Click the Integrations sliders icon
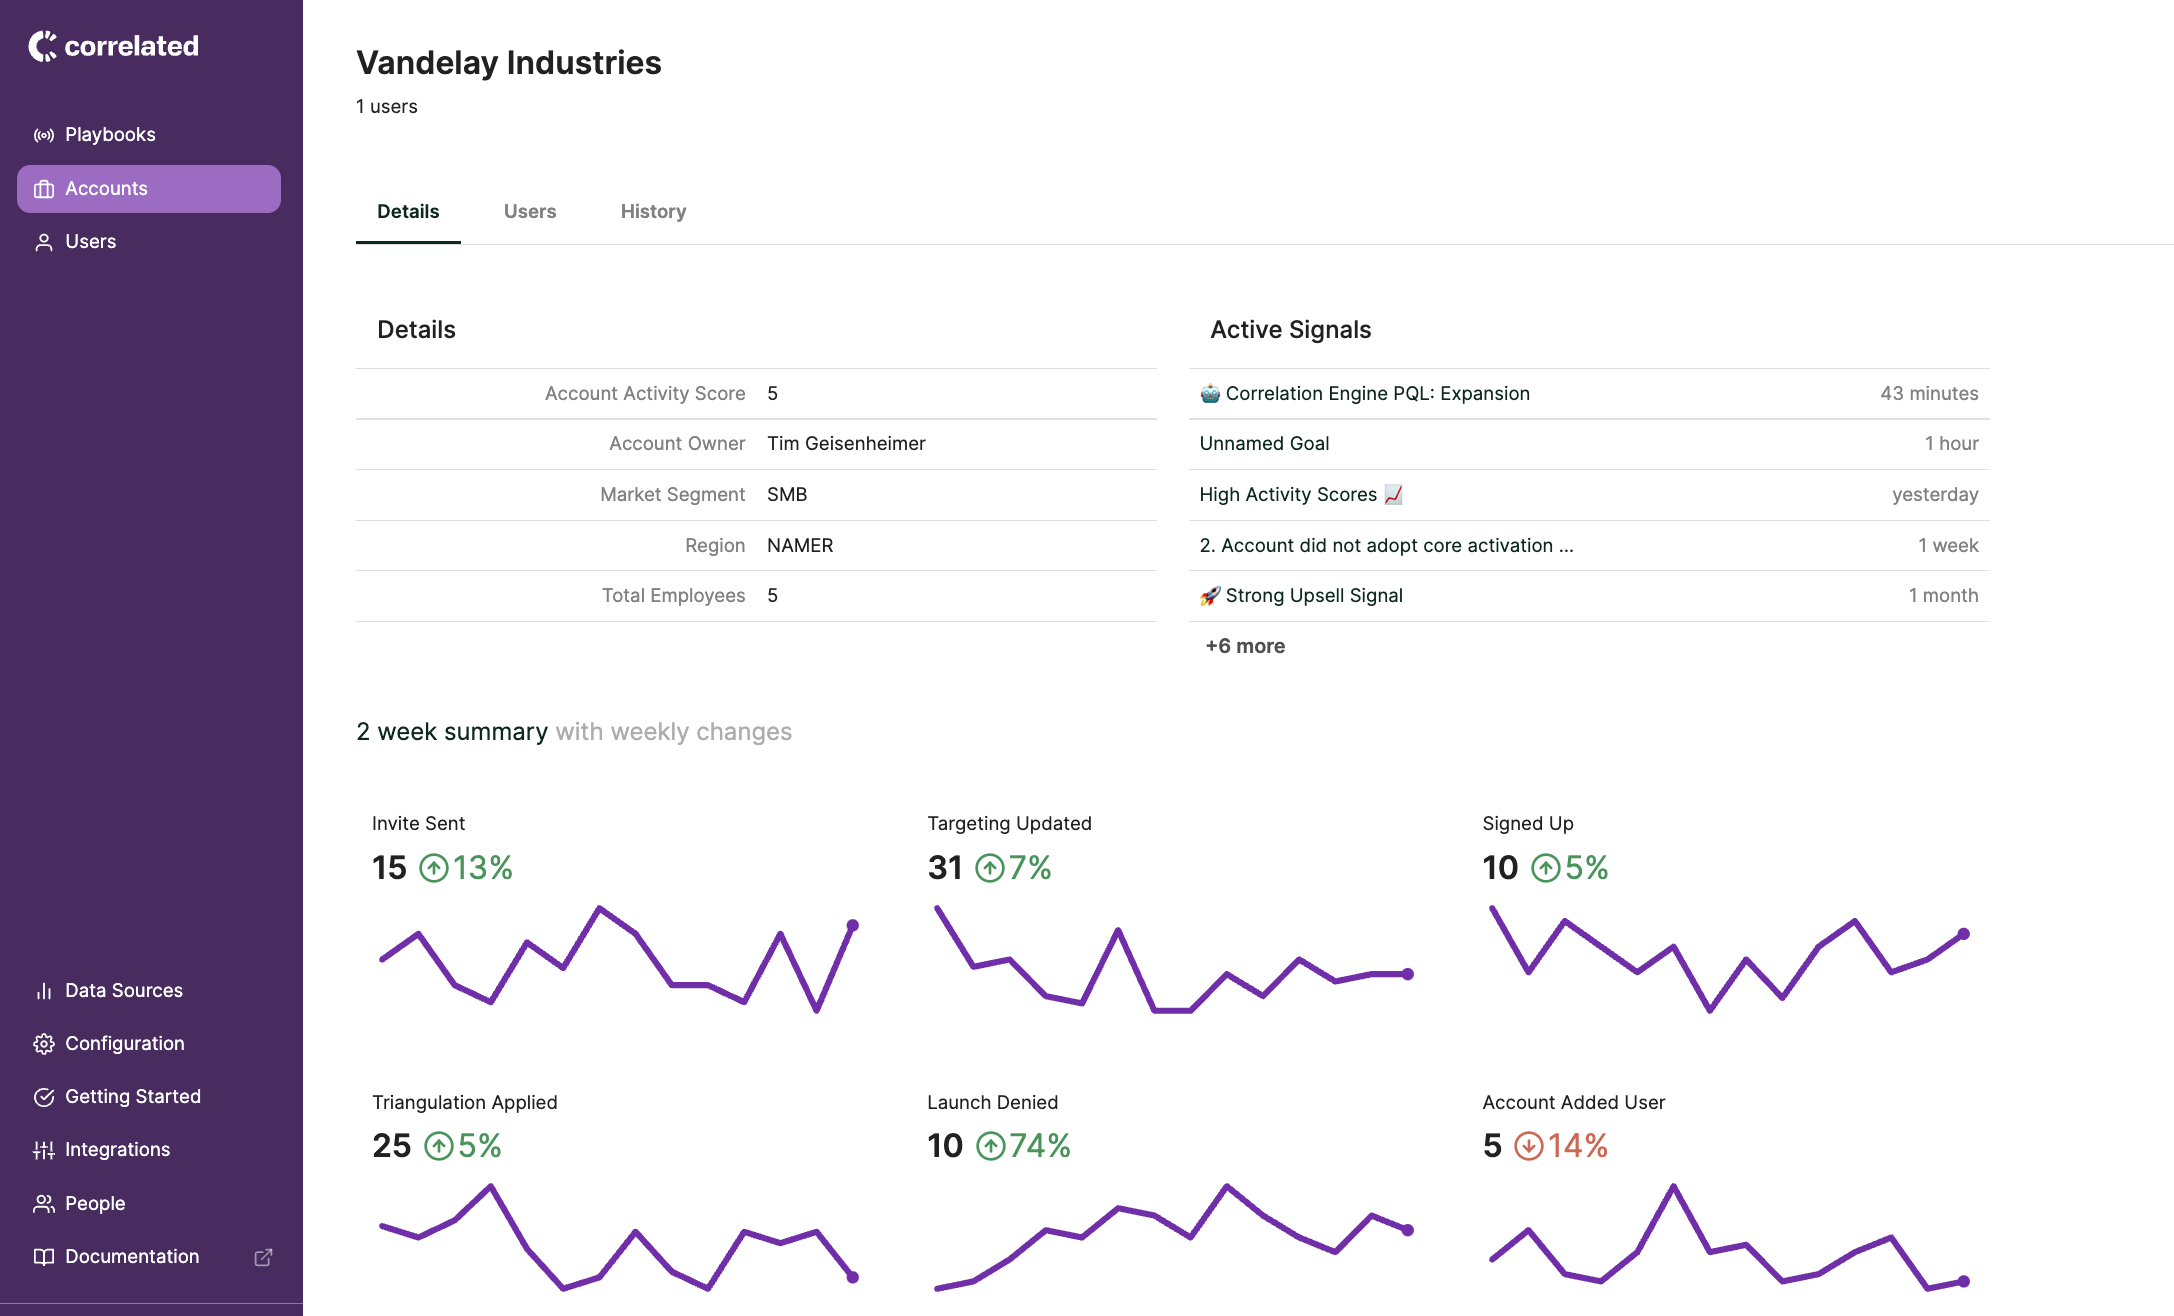 (44, 1150)
